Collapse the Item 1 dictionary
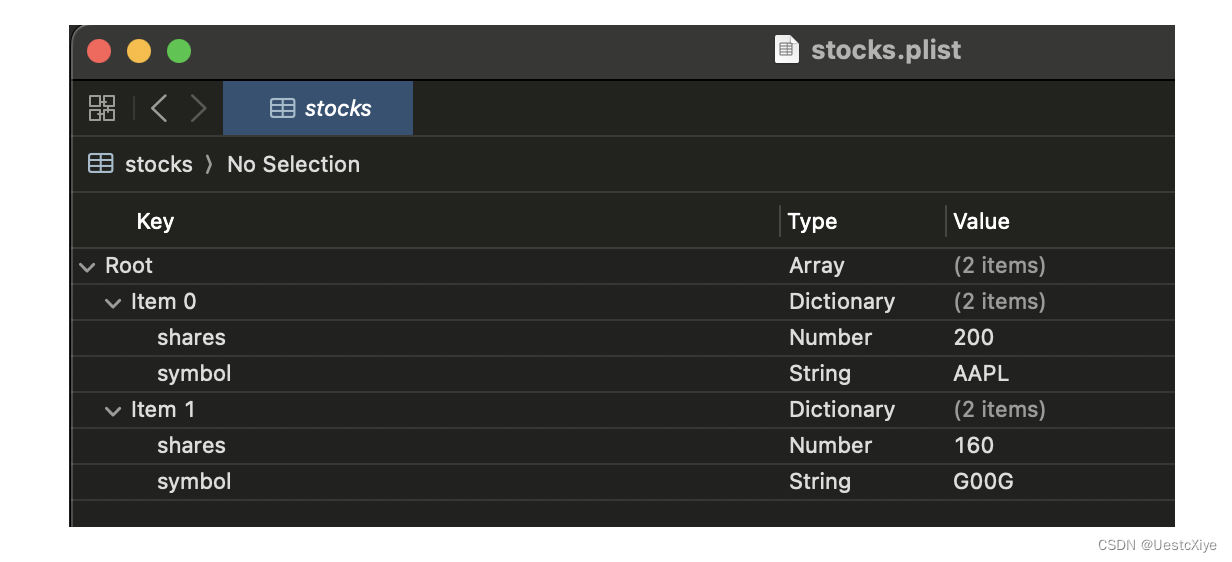This screenshot has width=1232, height=562. [x=113, y=411]
